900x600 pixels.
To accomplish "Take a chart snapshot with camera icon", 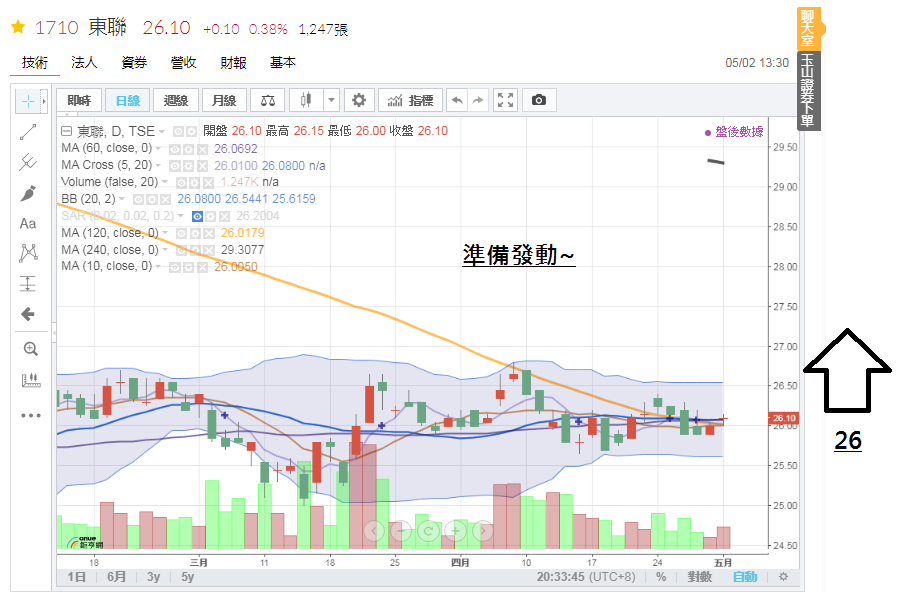I will click(538, 100).
